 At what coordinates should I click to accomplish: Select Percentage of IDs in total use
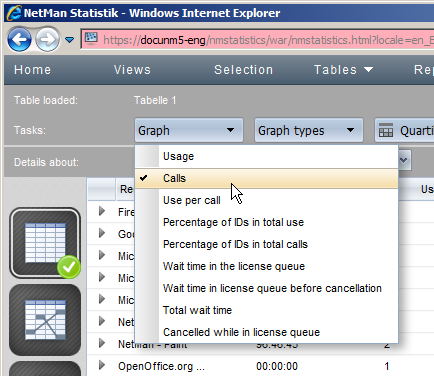pos(266,222)
